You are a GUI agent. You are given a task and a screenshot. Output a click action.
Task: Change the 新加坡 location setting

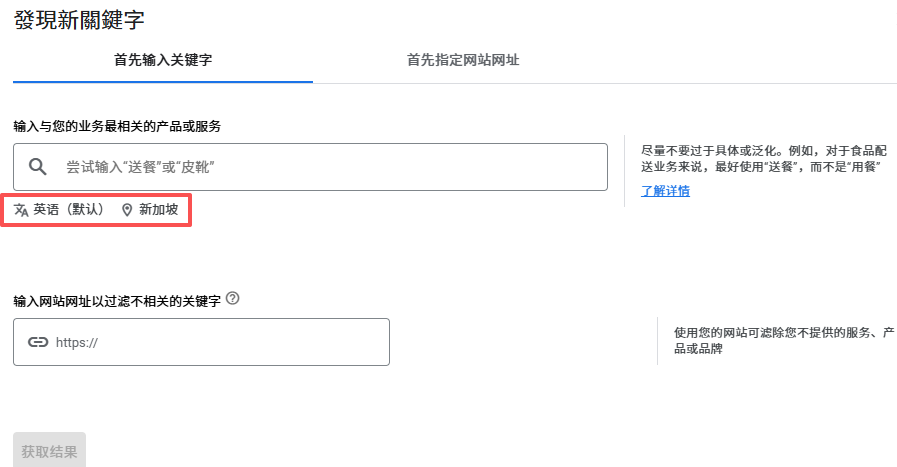(158, 210)
